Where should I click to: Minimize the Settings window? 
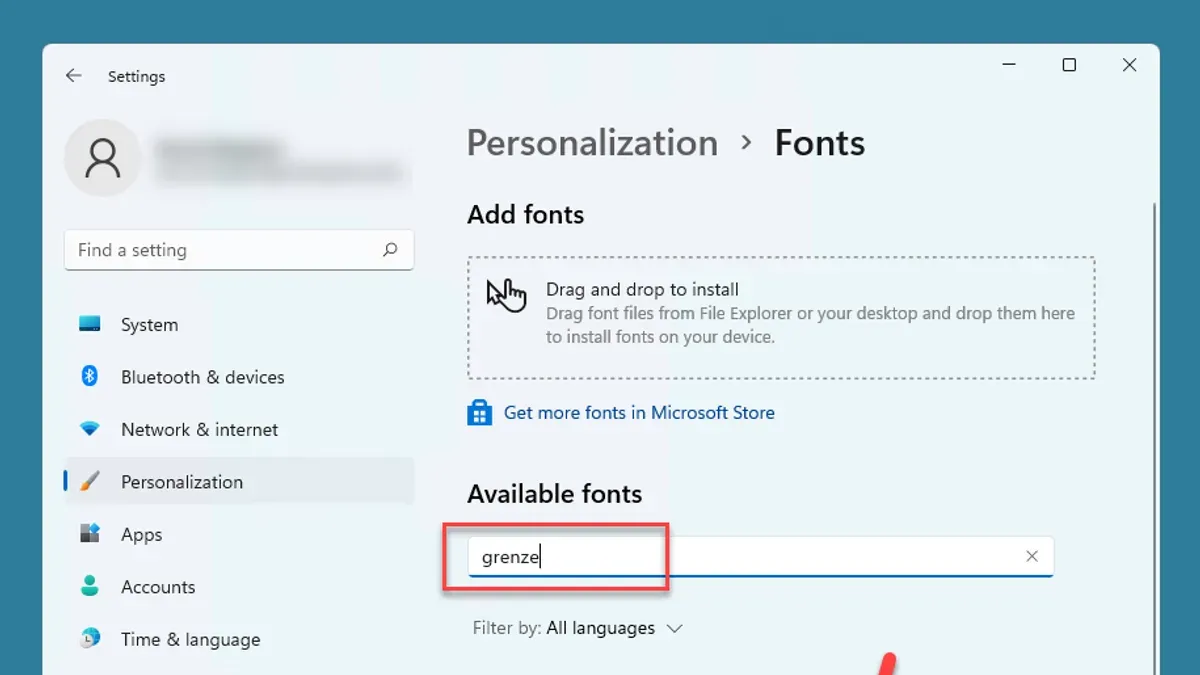tap(1009, 65)
